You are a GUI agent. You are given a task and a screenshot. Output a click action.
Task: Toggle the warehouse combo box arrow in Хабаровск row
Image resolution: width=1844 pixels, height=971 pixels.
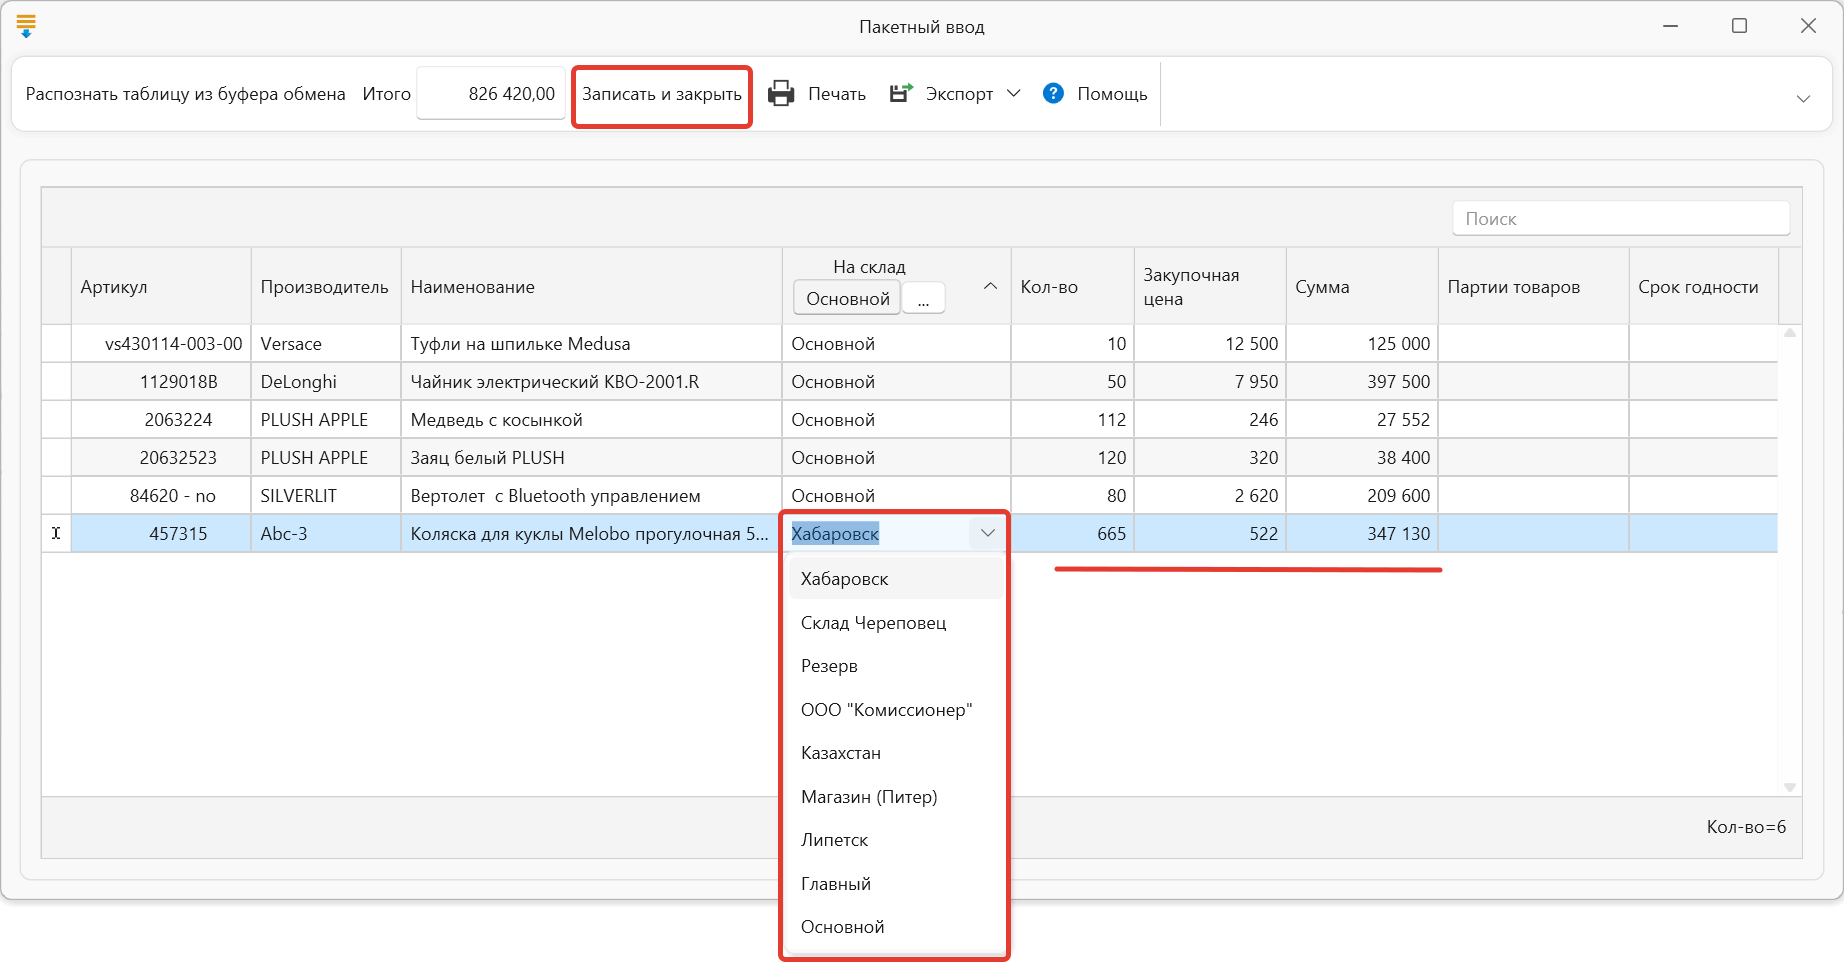click(x=987, y=533)
